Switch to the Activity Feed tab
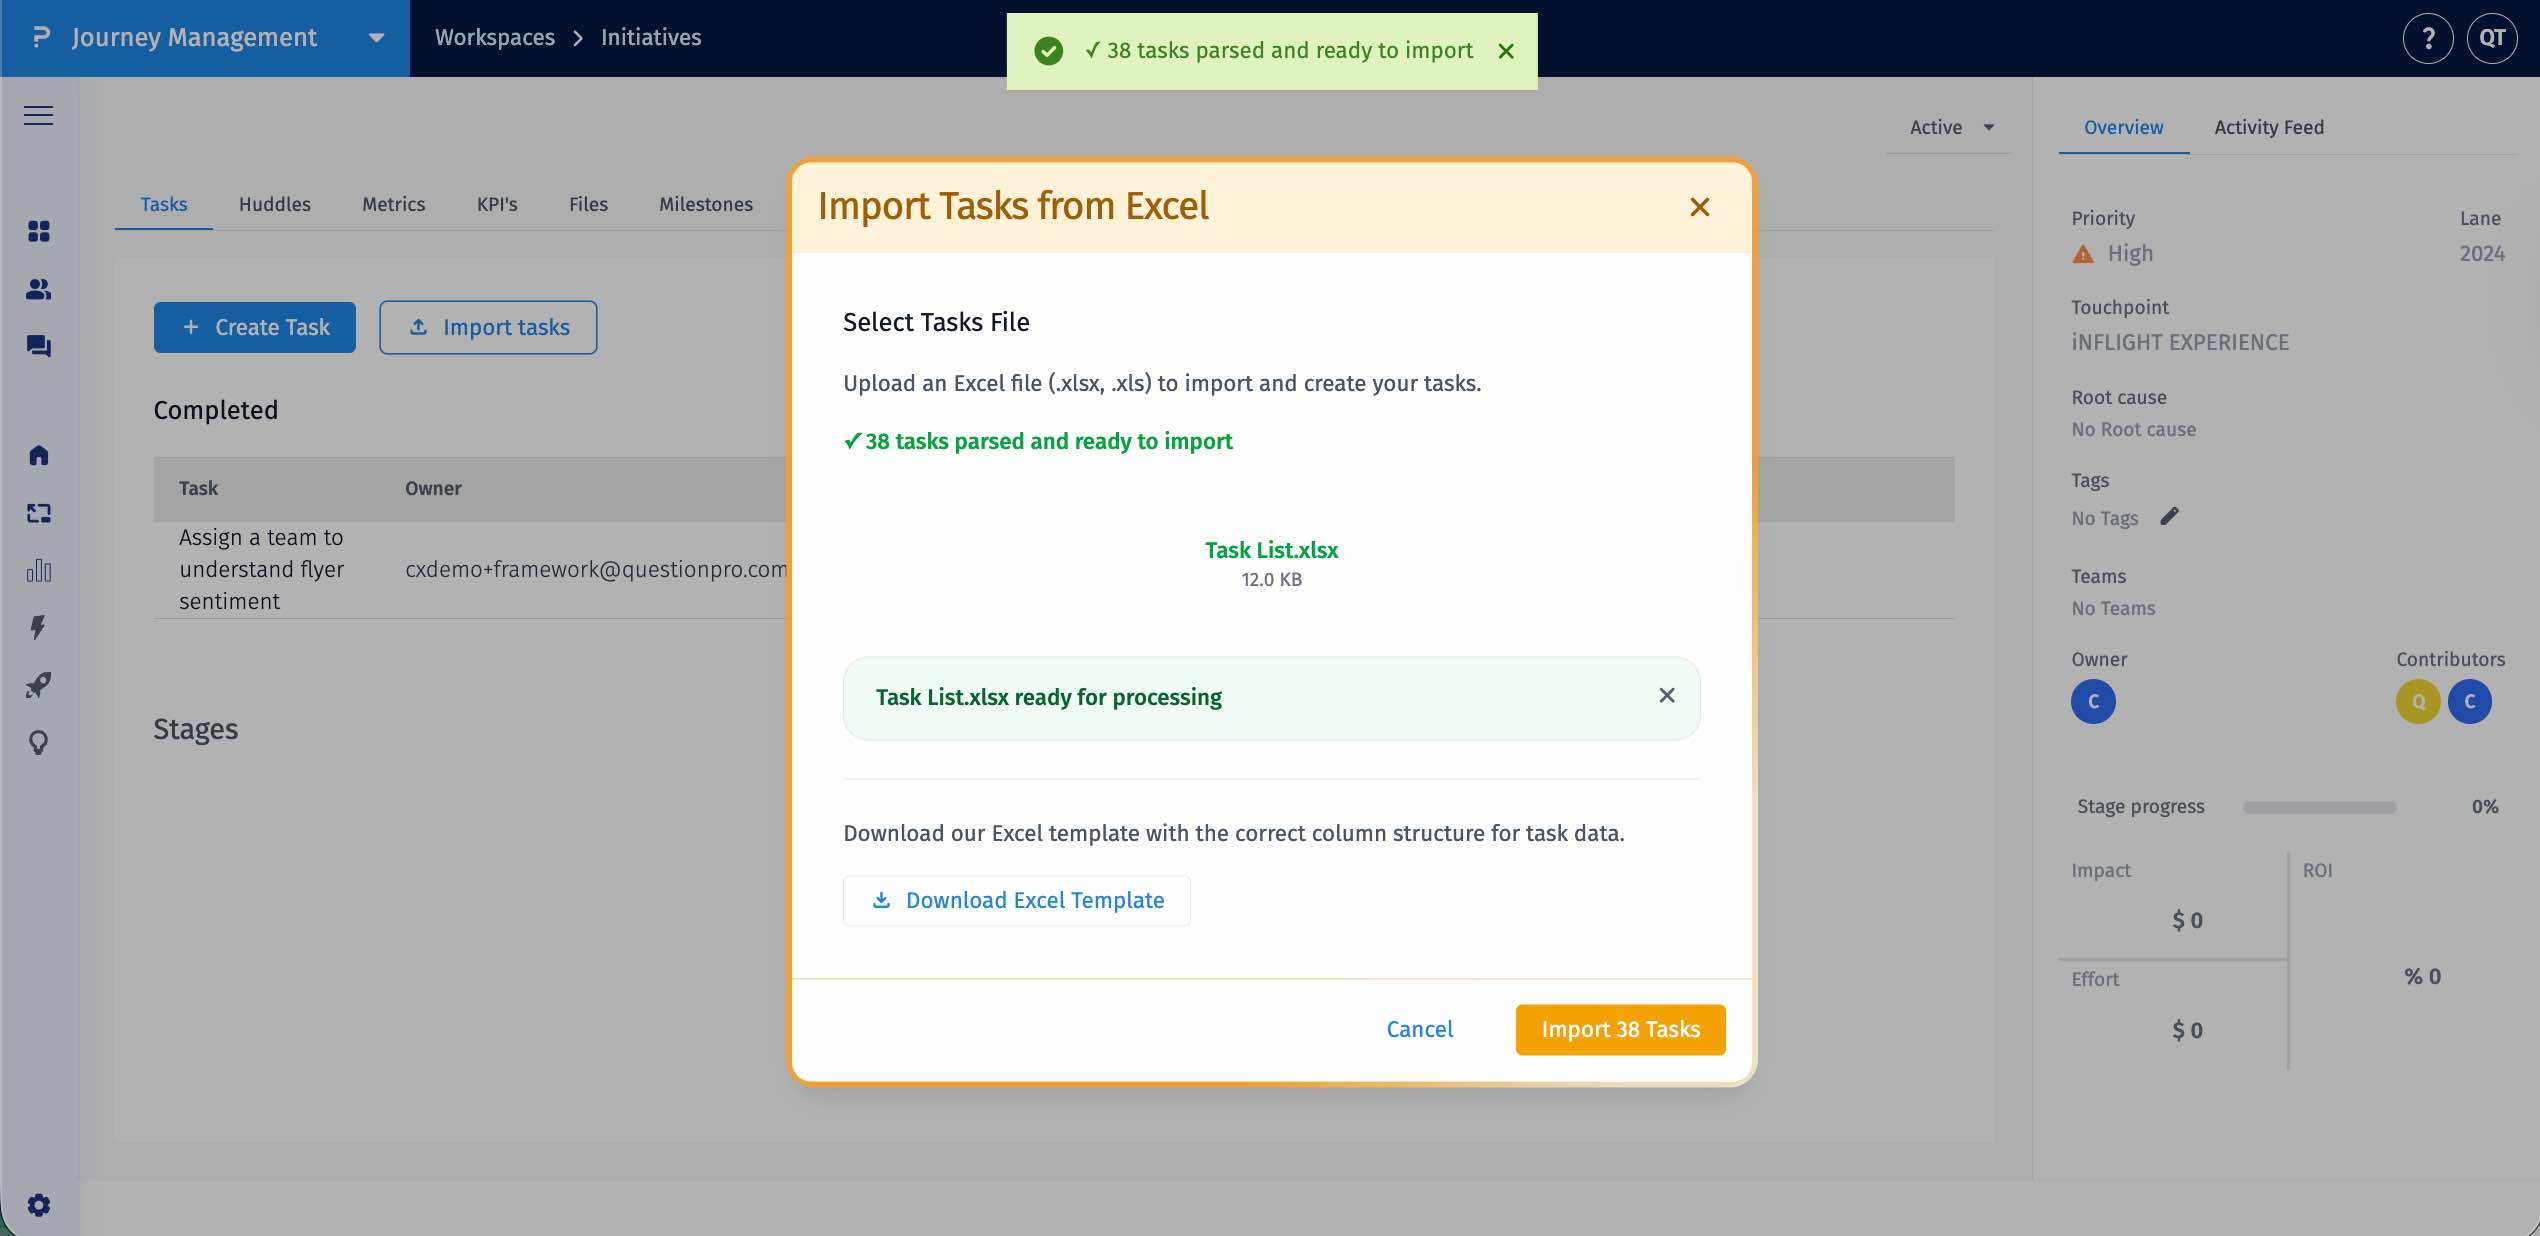Image resolution: width=2540 pixels, height=1236 pixels. click(2268, 127)
